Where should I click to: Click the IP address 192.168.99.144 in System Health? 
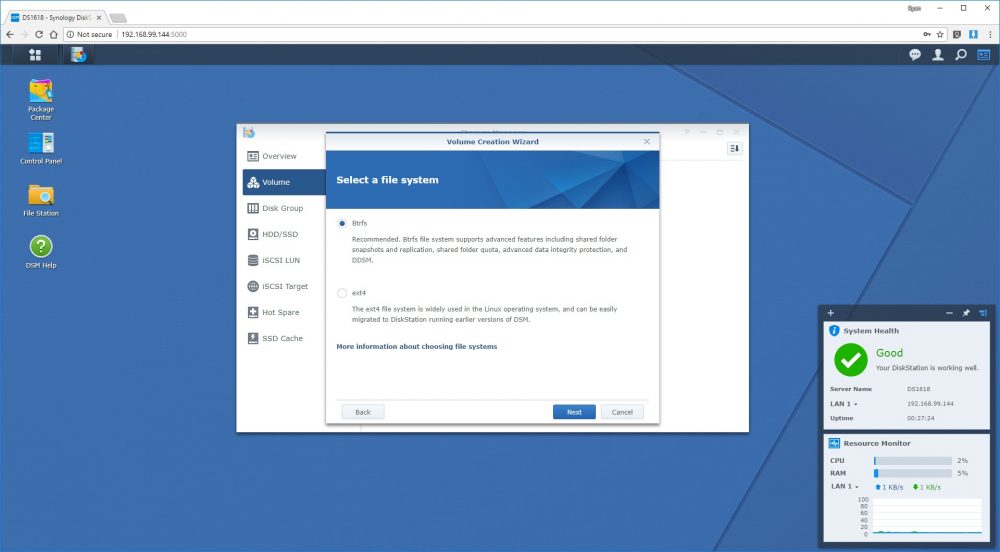930,404
